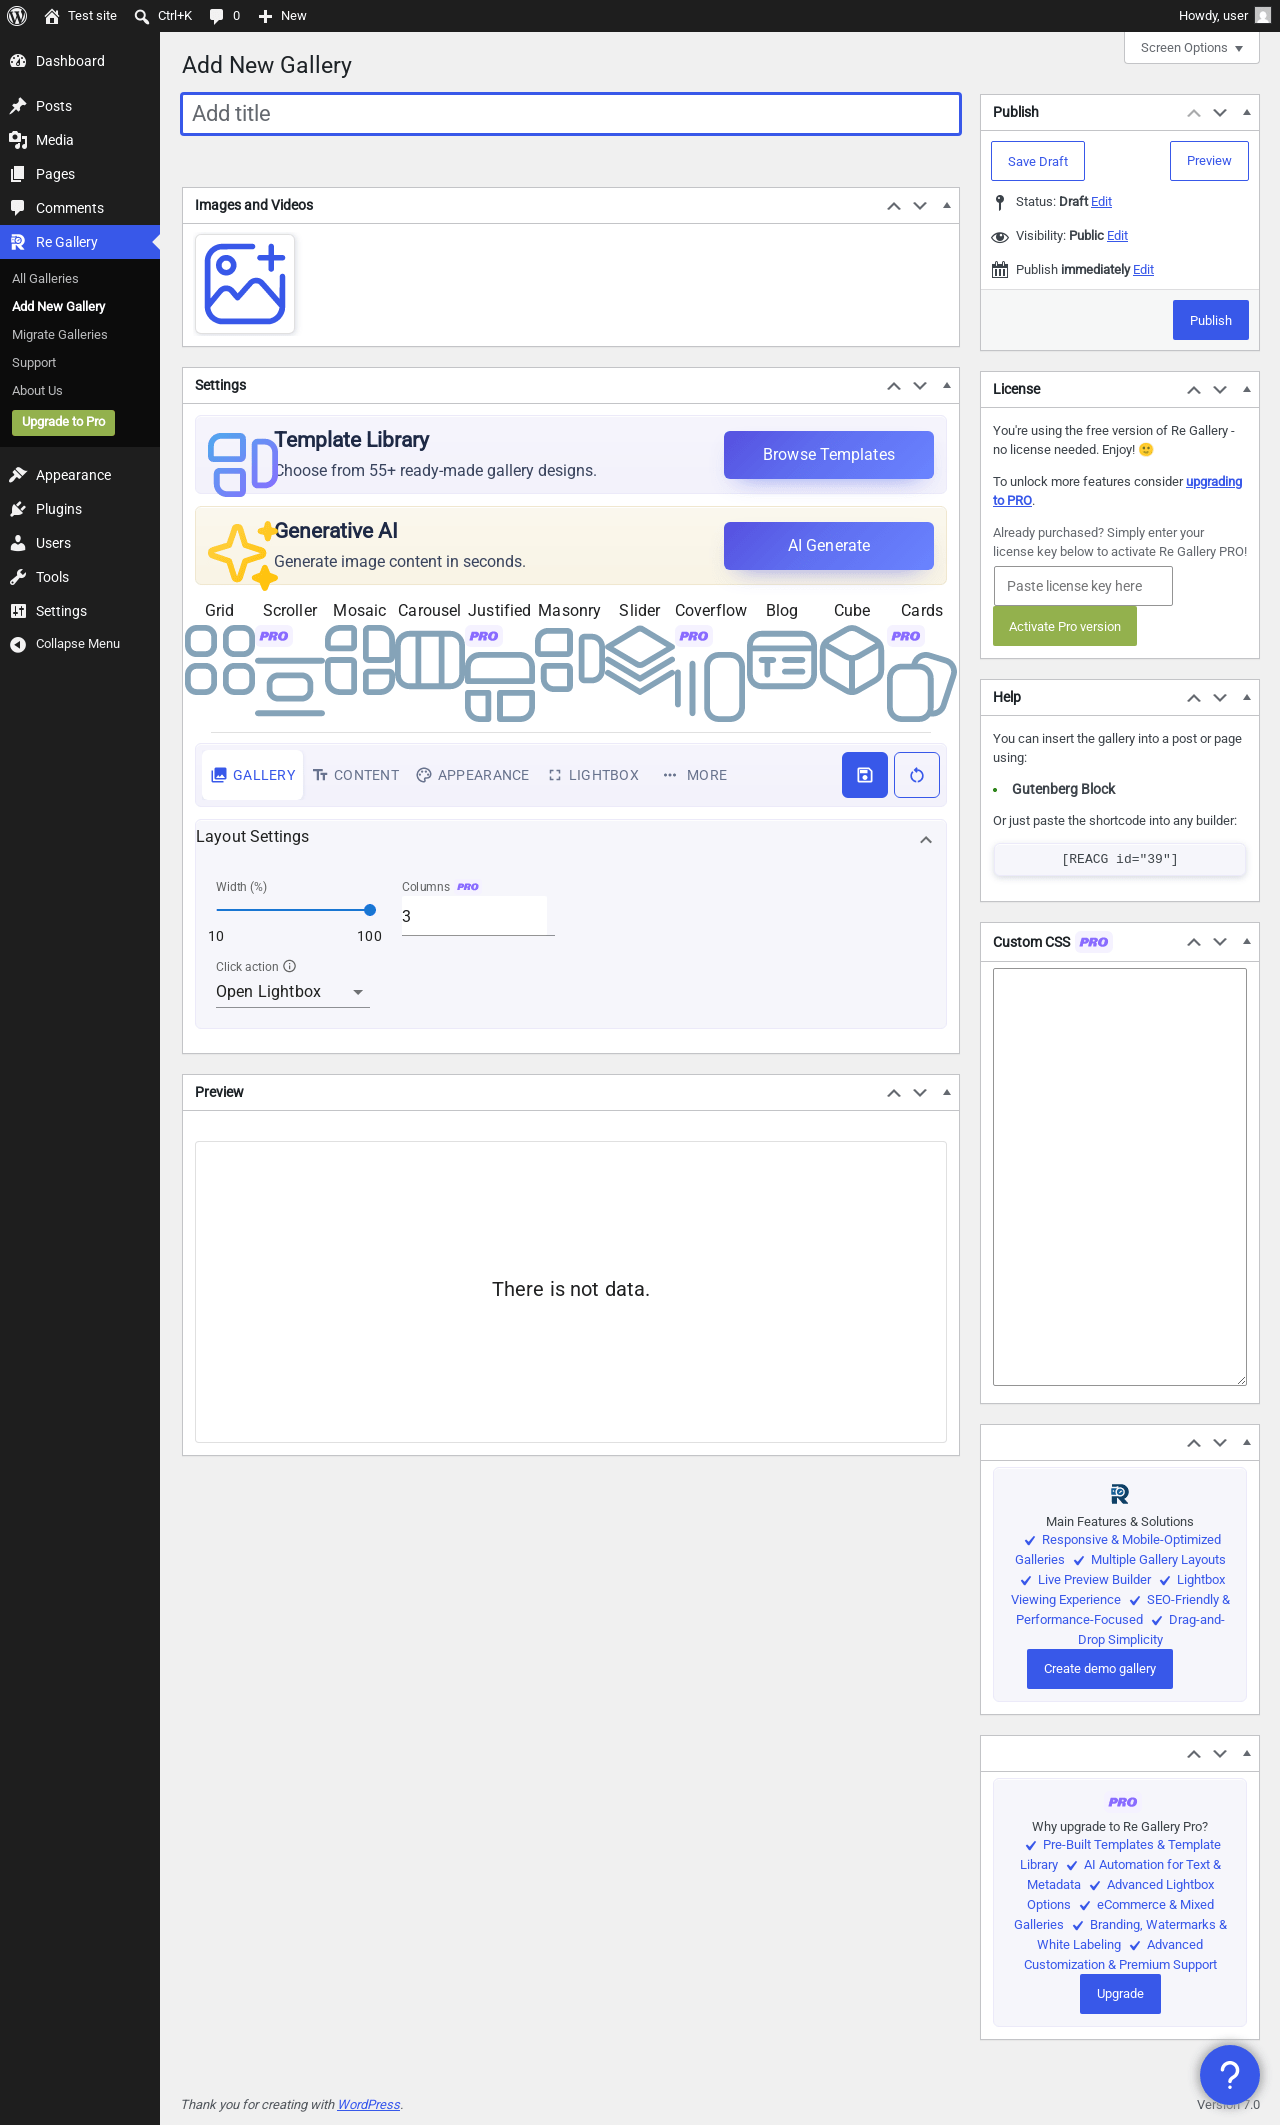
Task: Open All Galleries submenu item
Action: [x=45, y=279]
